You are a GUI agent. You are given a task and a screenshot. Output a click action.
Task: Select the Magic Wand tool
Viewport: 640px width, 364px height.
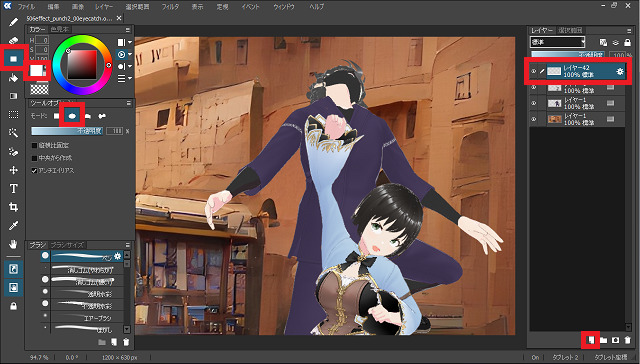click(x=13, y=133)
